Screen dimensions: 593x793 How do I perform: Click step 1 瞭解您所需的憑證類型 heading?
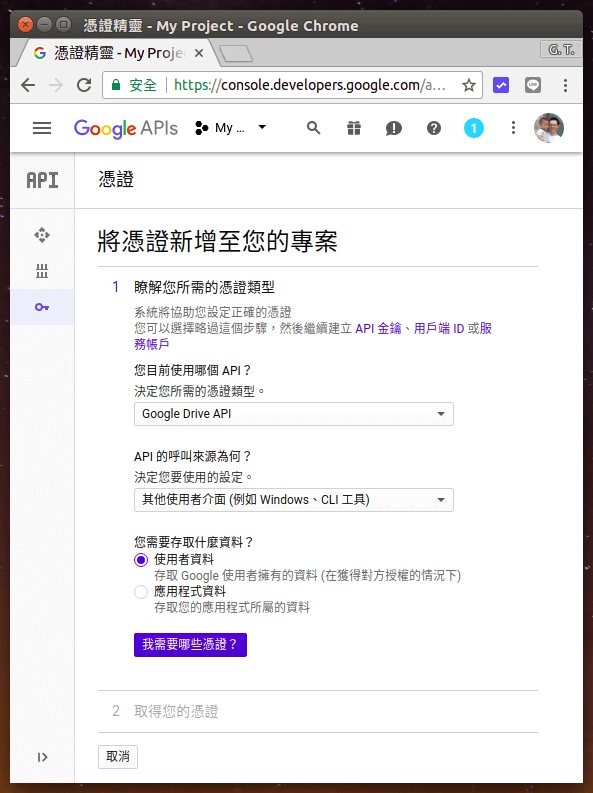tap(204, 287)
